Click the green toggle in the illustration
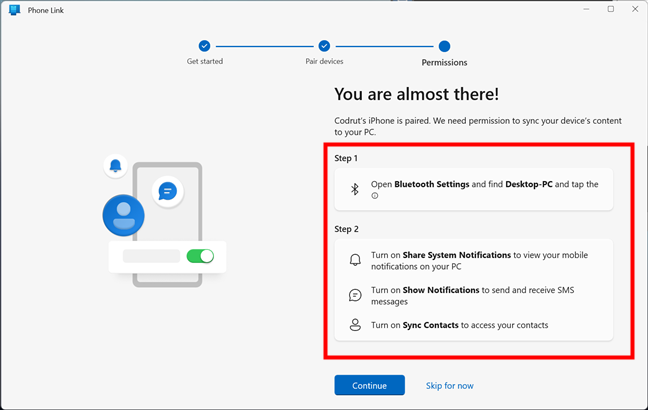This screenshot has width=648, height=410. (200, 256)
